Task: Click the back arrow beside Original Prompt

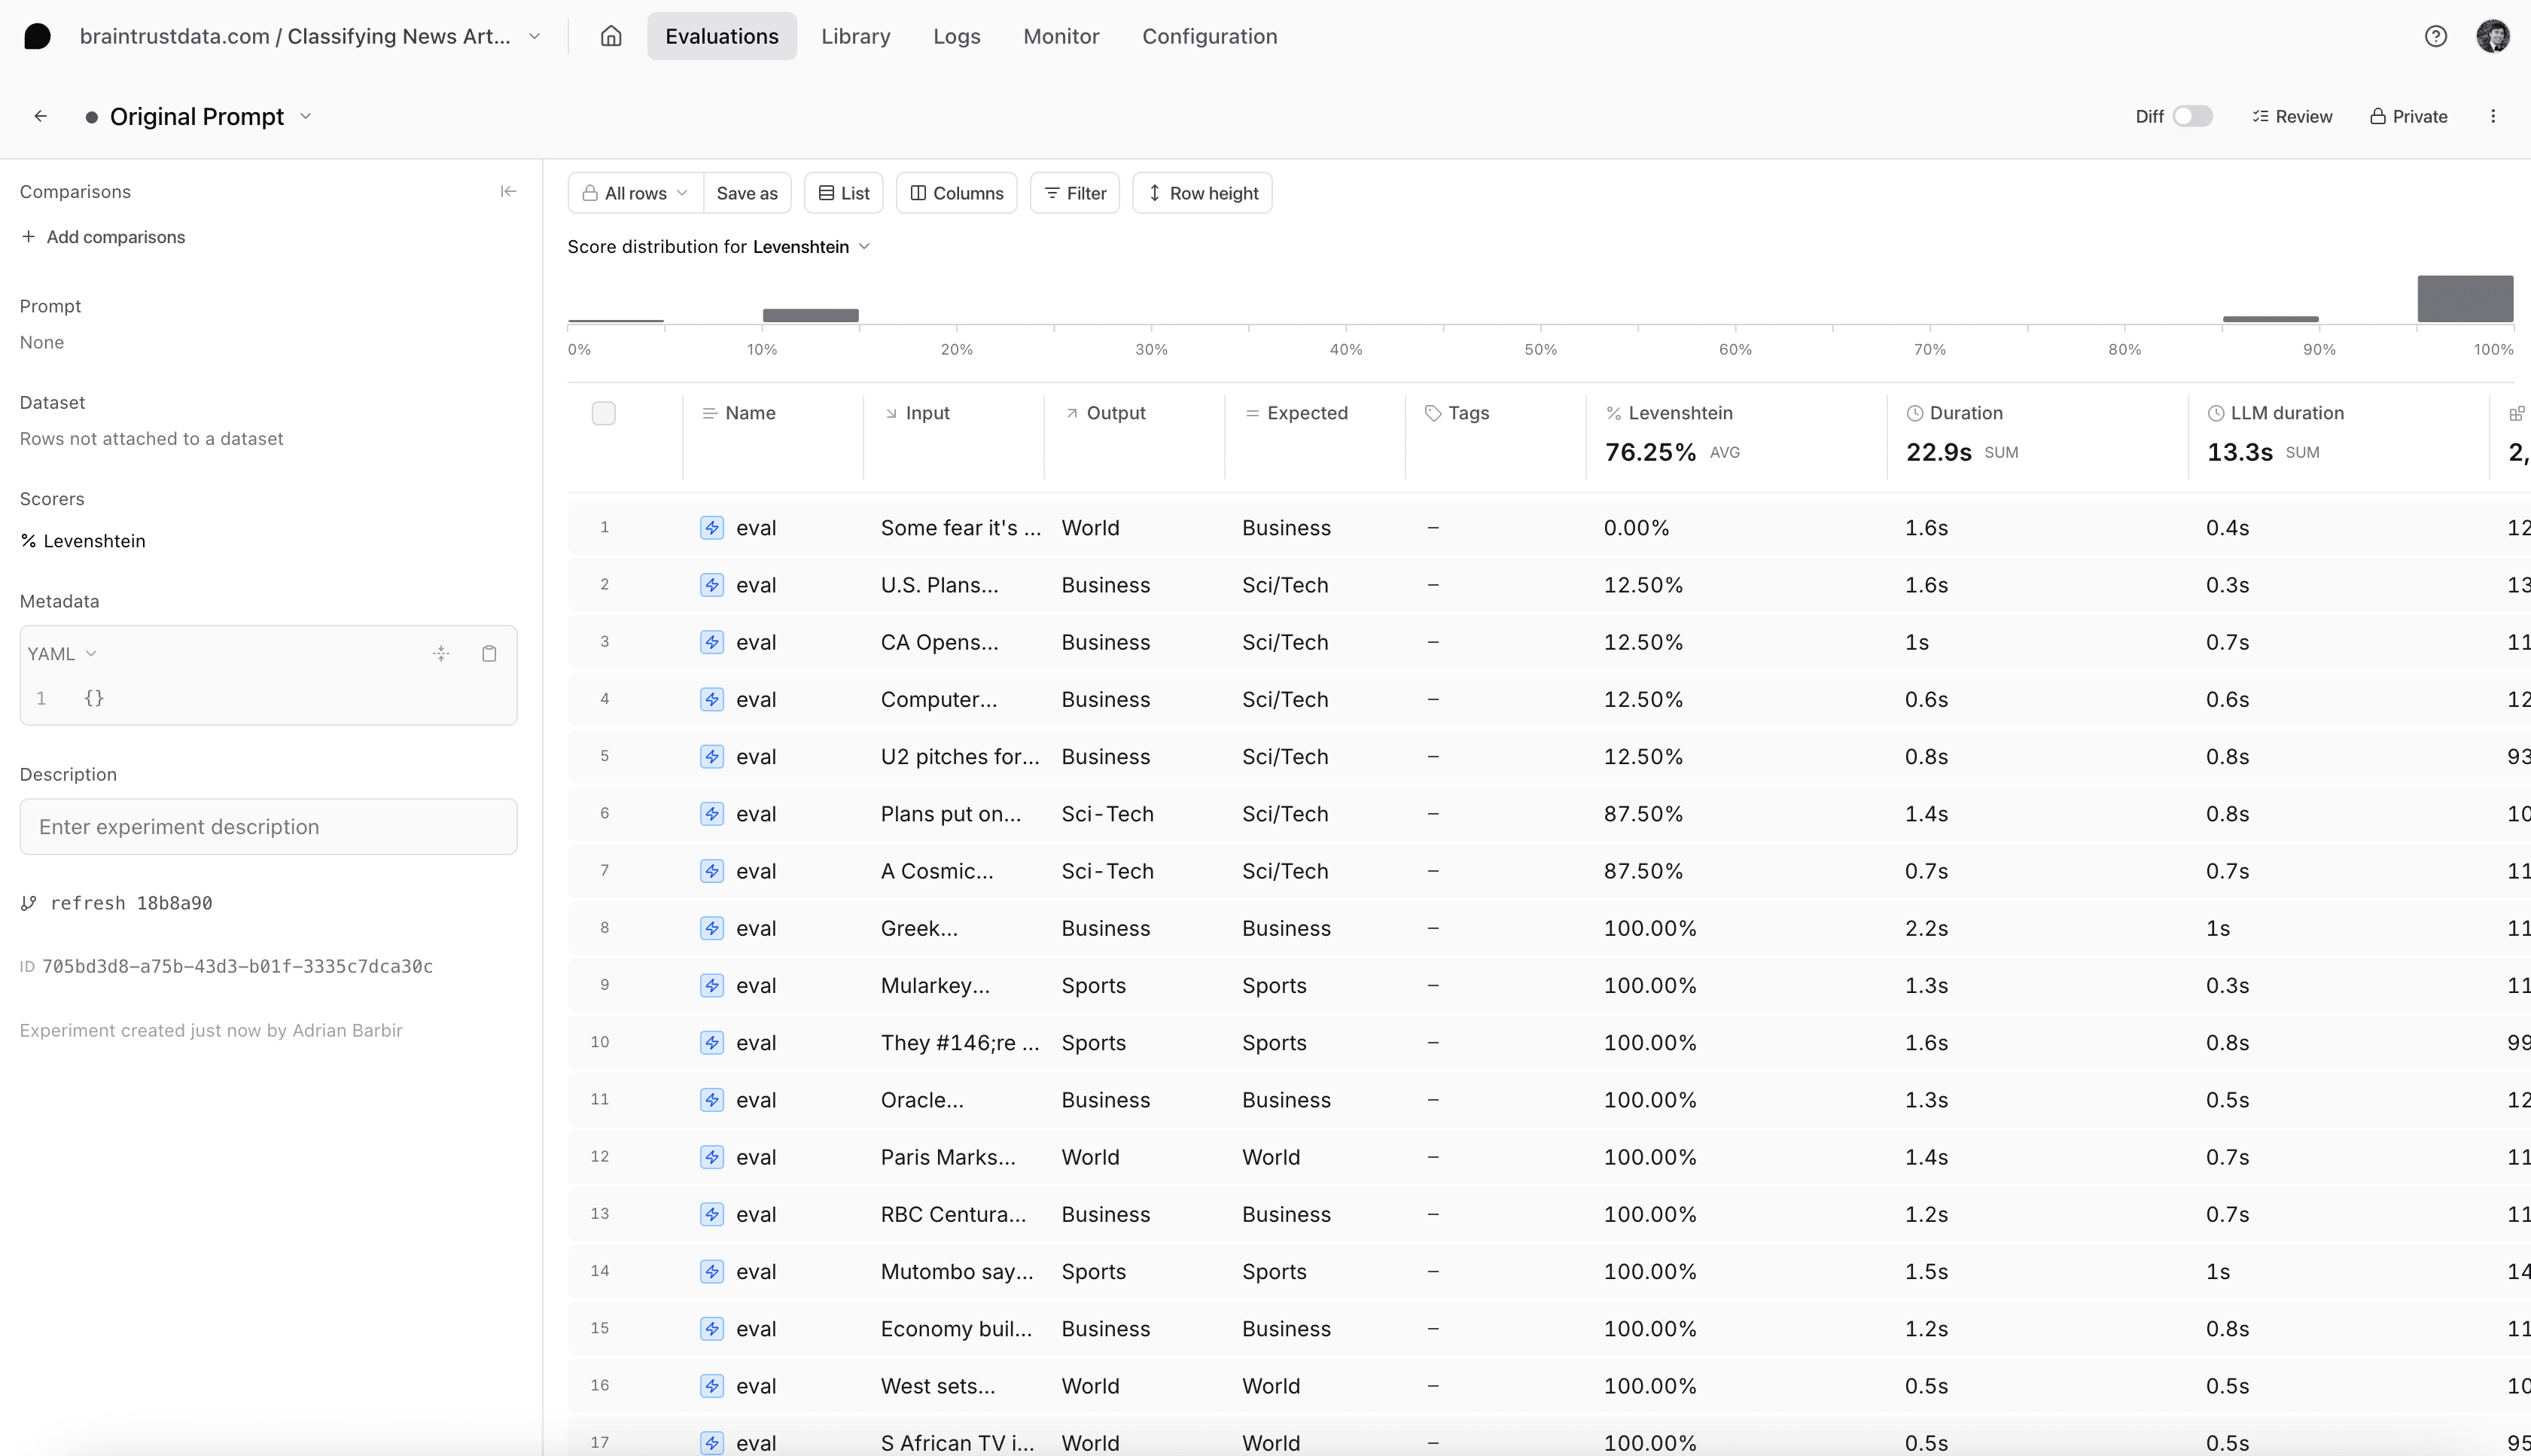Action: pyautogui.click(x=40, y=116)
